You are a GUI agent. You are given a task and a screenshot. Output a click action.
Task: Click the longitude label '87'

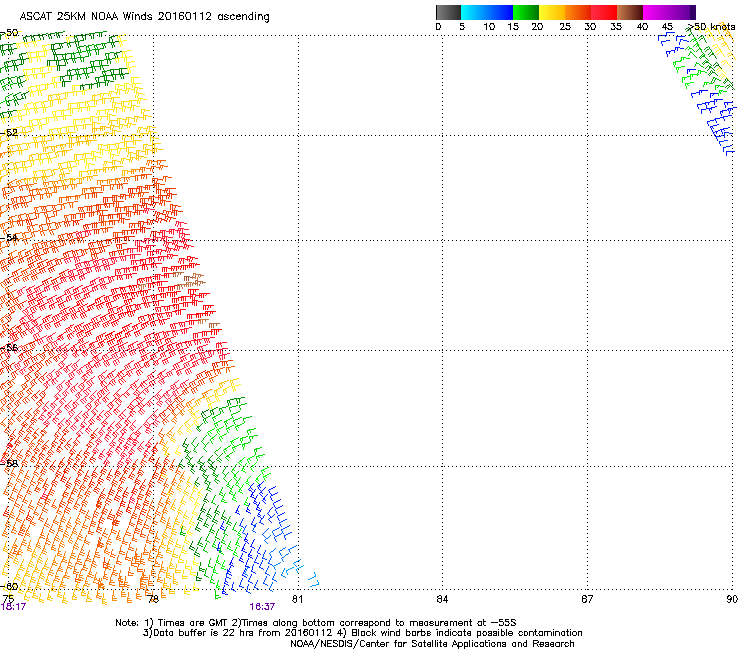[x=587, y=599]
